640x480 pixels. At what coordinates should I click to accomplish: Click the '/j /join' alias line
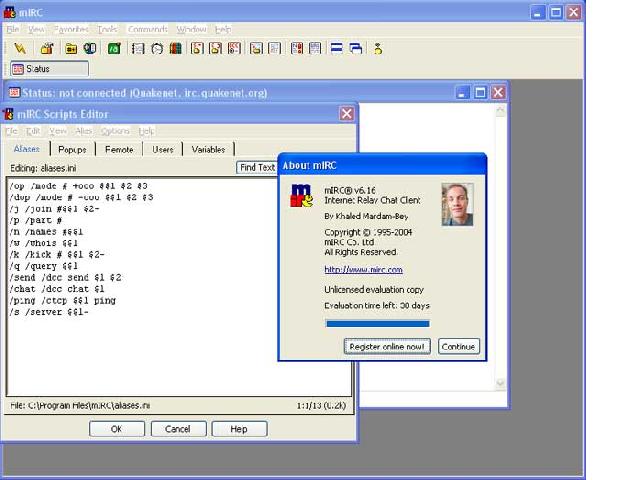click(x=54, y=209)
